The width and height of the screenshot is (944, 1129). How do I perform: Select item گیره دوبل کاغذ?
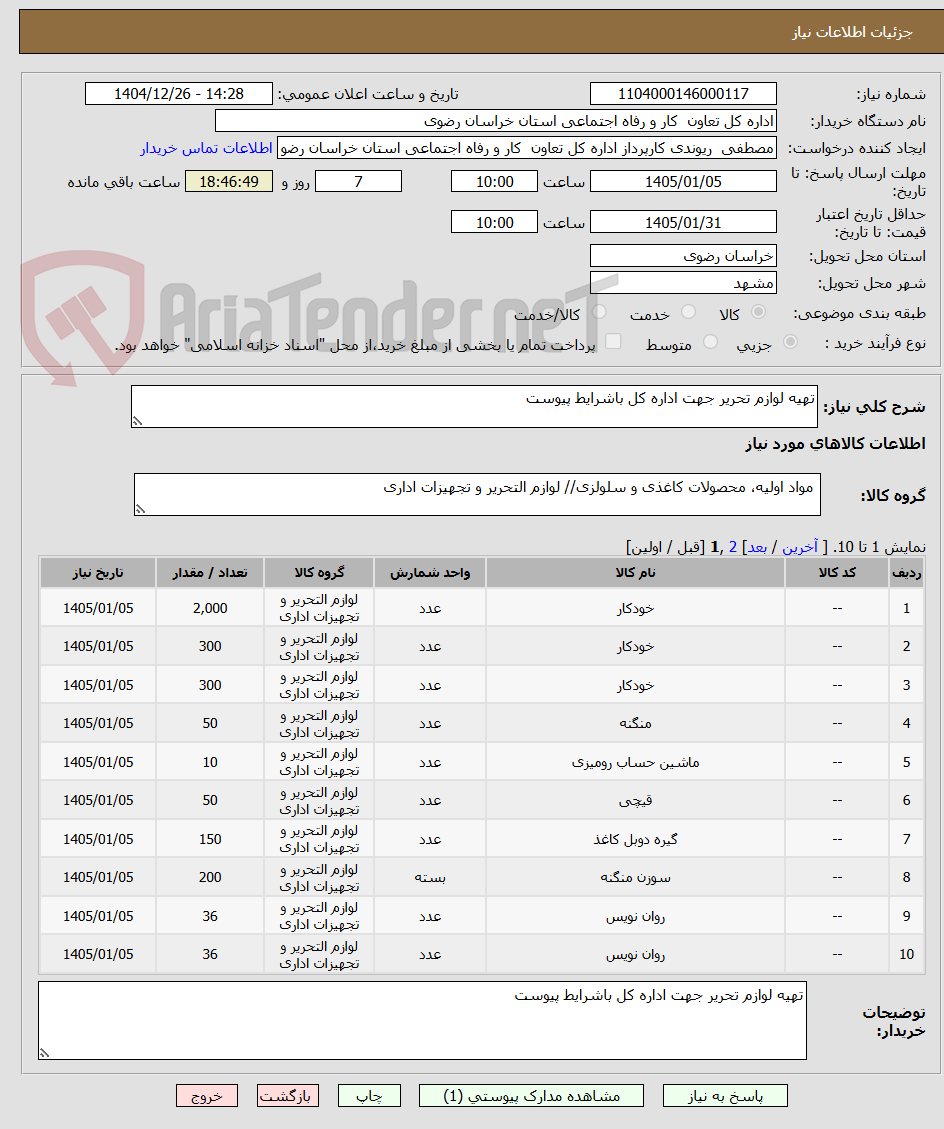pyautogui.click(x=635, y=839)
